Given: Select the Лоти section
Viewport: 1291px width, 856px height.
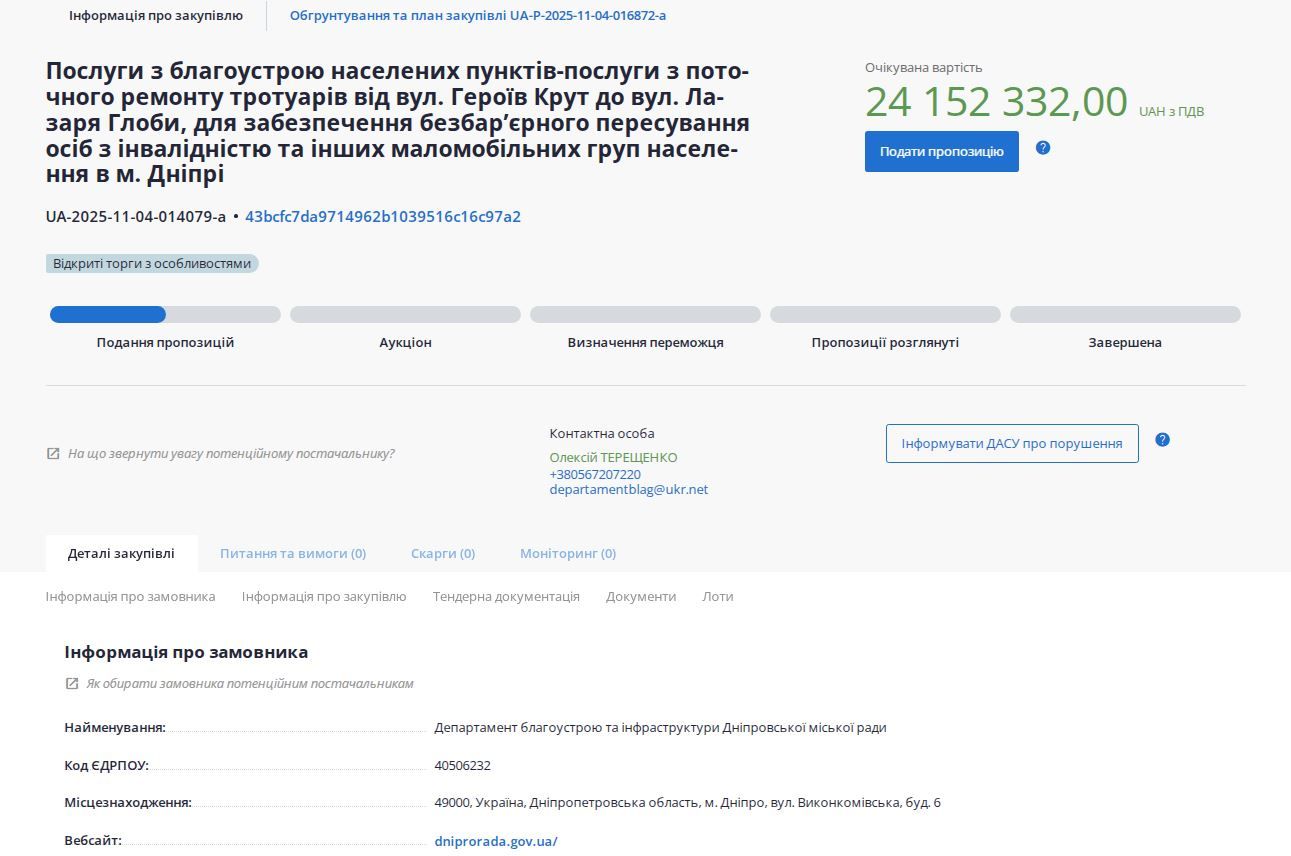Looking at the screenshot, I should click(x=718, y=596).
